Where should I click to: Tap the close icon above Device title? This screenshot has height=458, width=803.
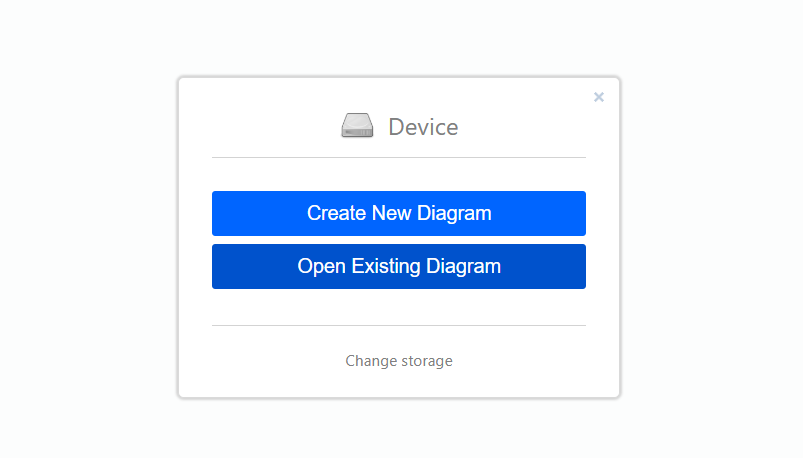pyautogui.click(x=599, y=97)
